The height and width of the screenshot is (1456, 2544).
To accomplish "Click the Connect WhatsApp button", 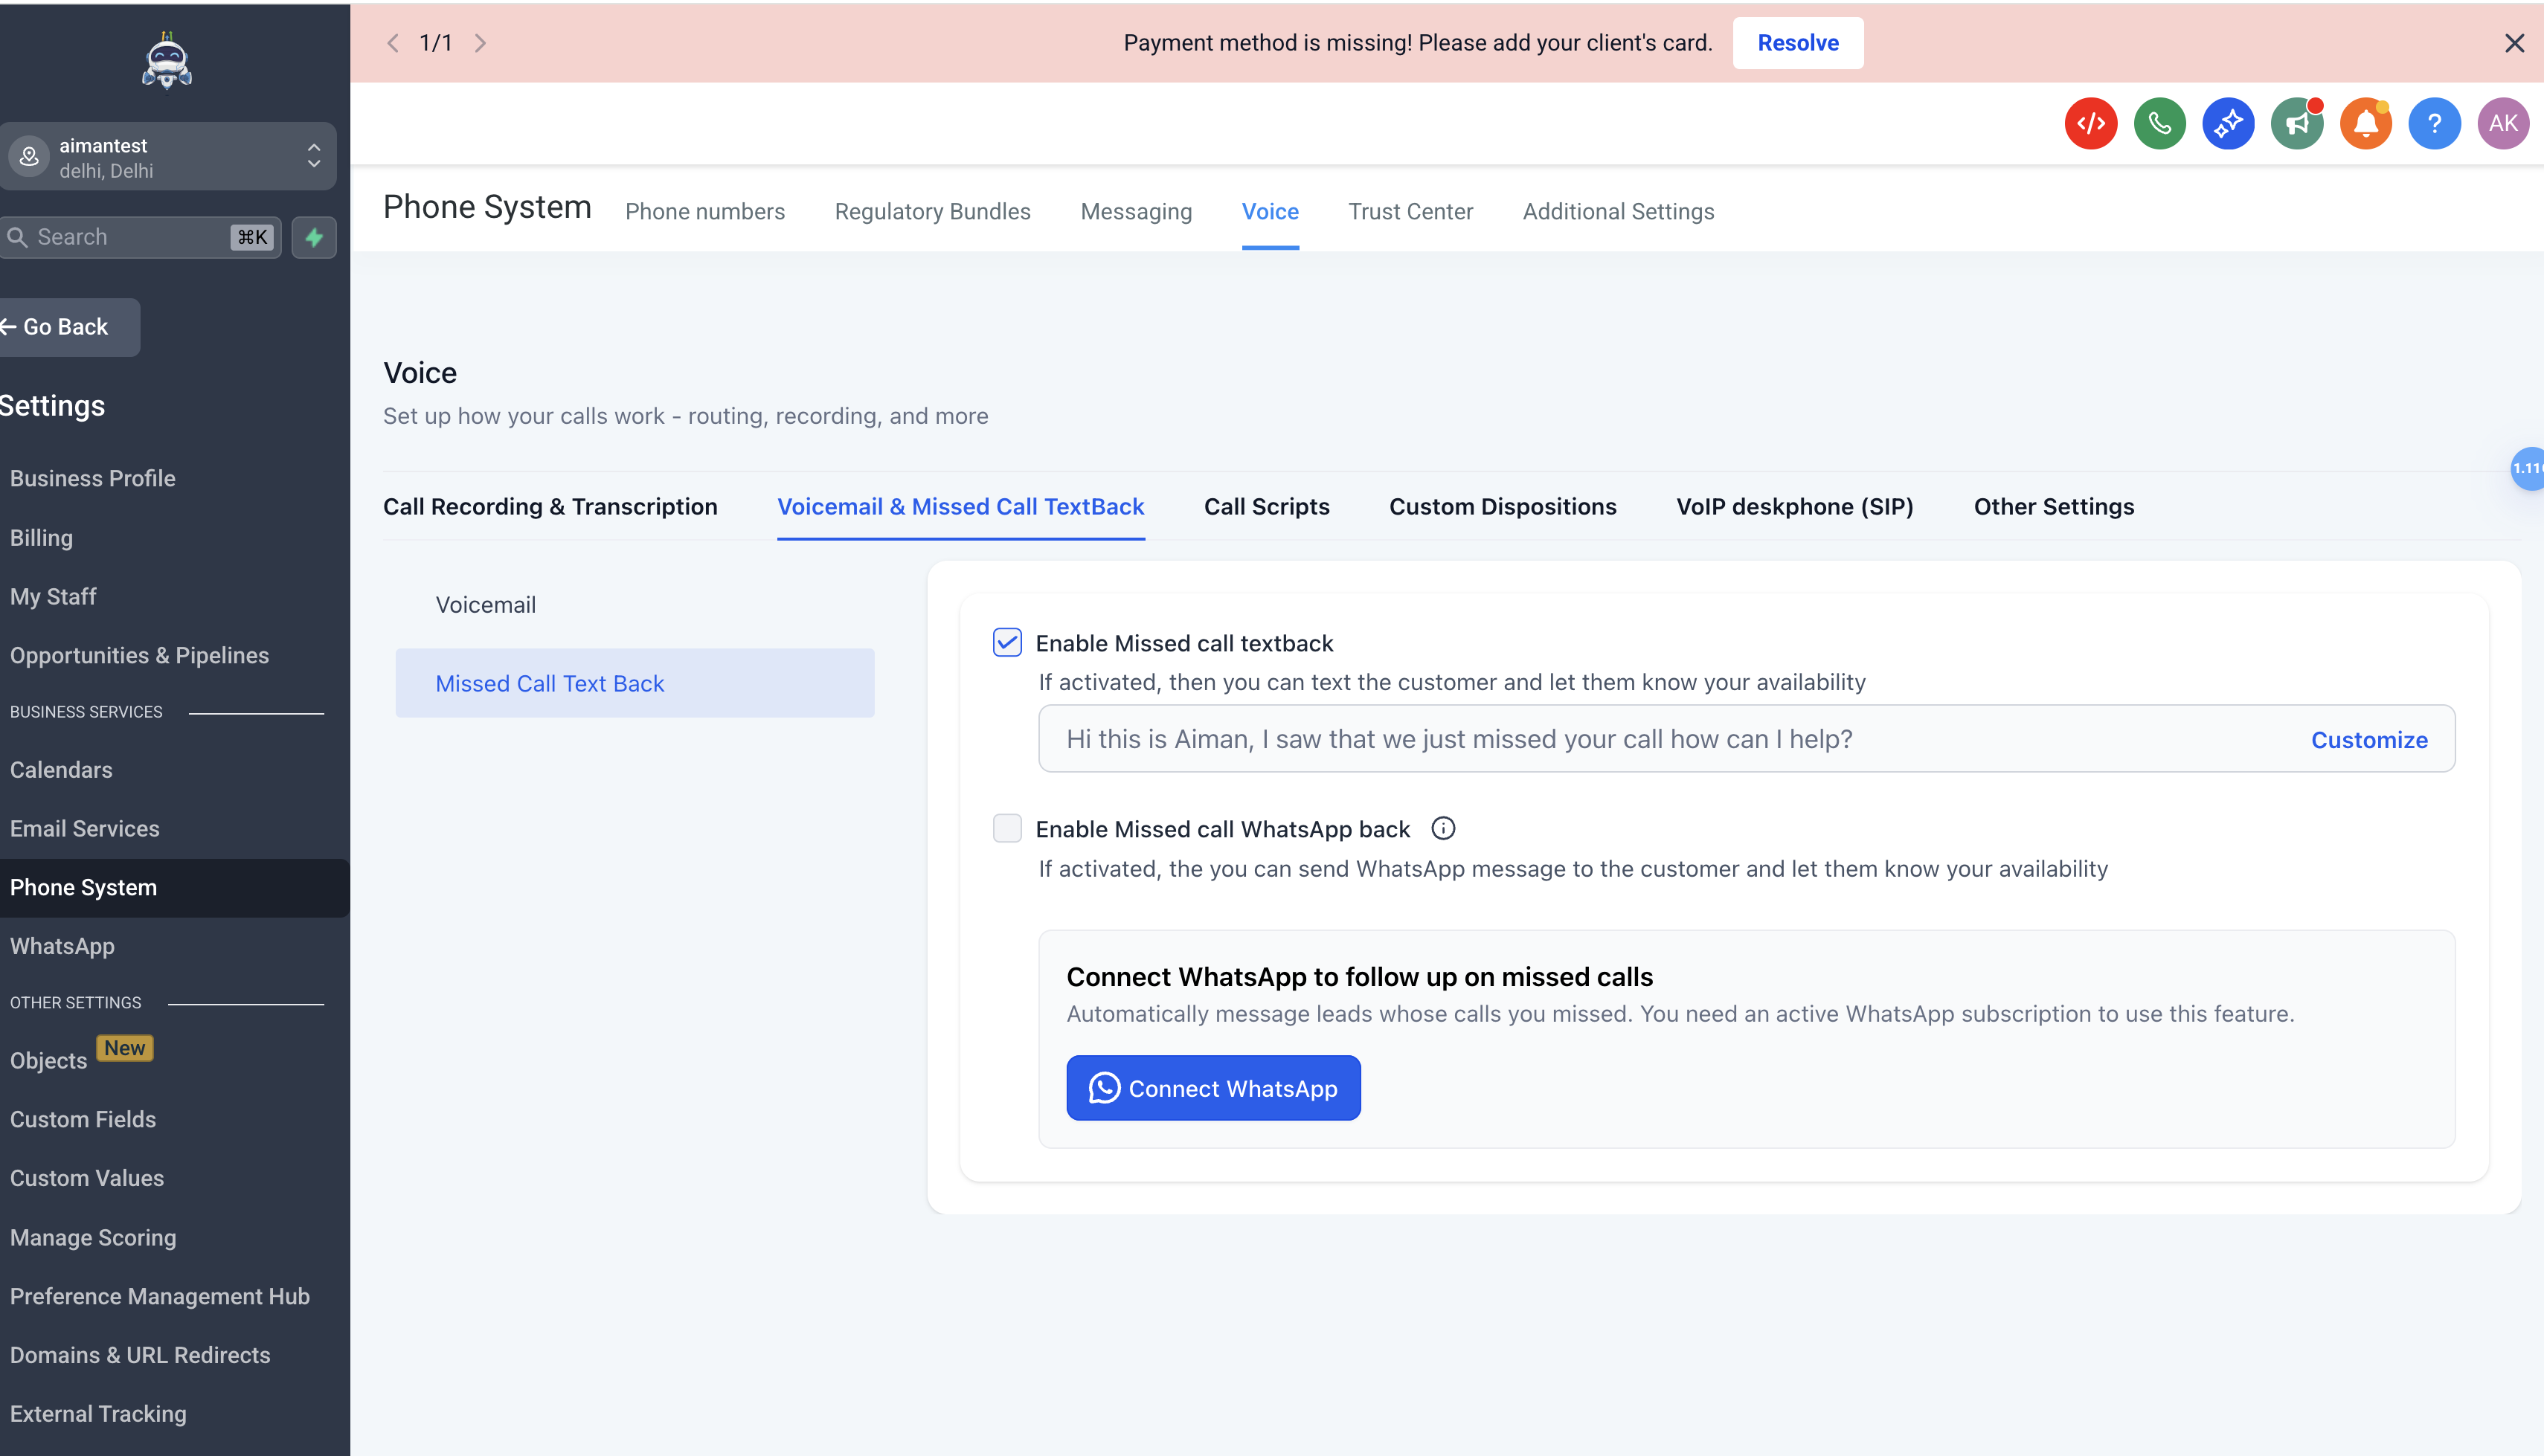I will pyautogui.click(x=1213, y=1088).
